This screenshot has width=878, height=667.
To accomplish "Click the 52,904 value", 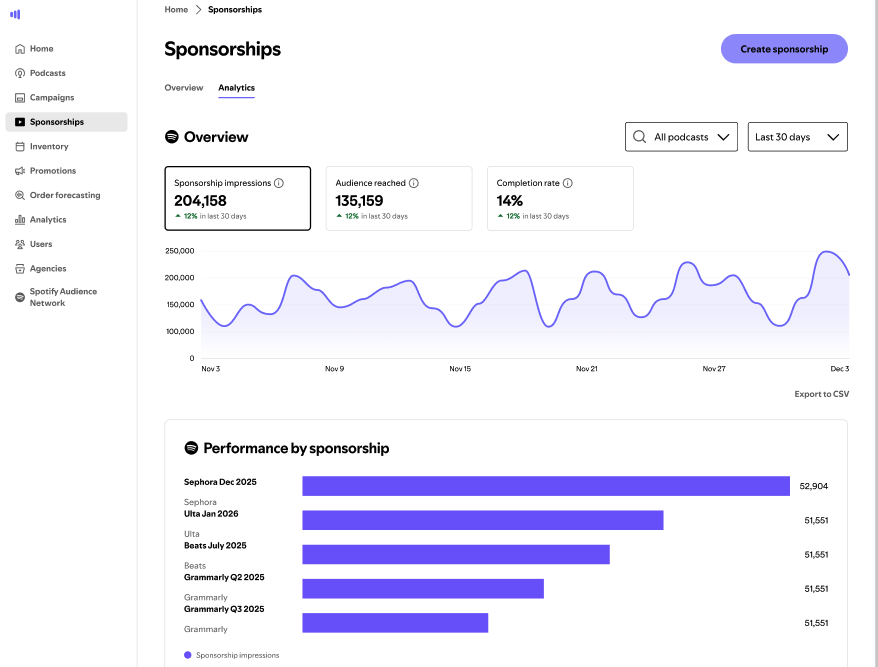I will [x=814, y=486].
